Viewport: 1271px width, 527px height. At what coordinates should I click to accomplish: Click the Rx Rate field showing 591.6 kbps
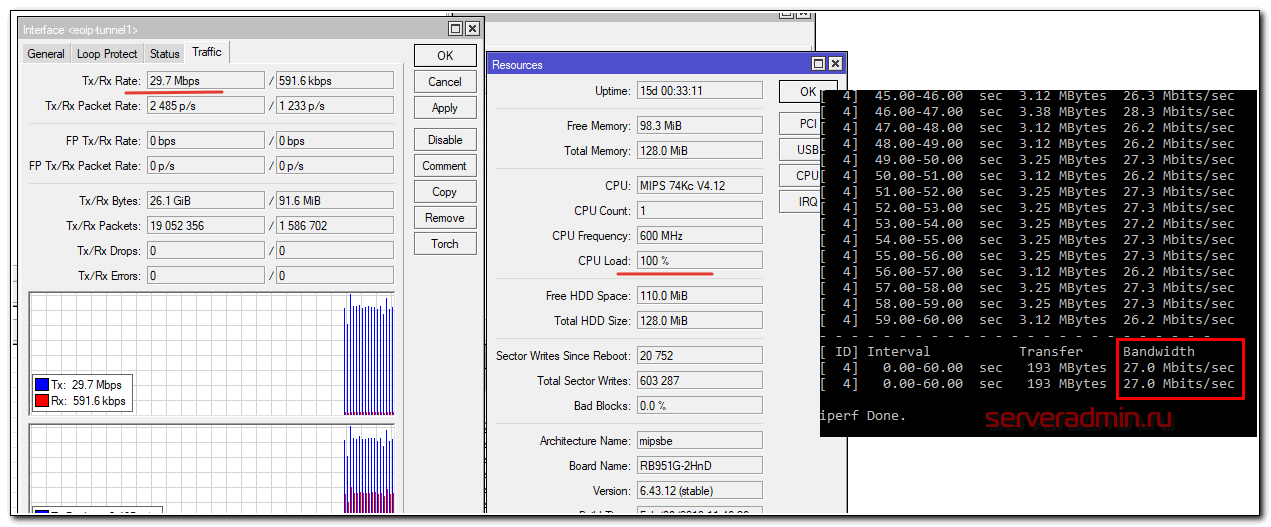(x=335, y=81)
